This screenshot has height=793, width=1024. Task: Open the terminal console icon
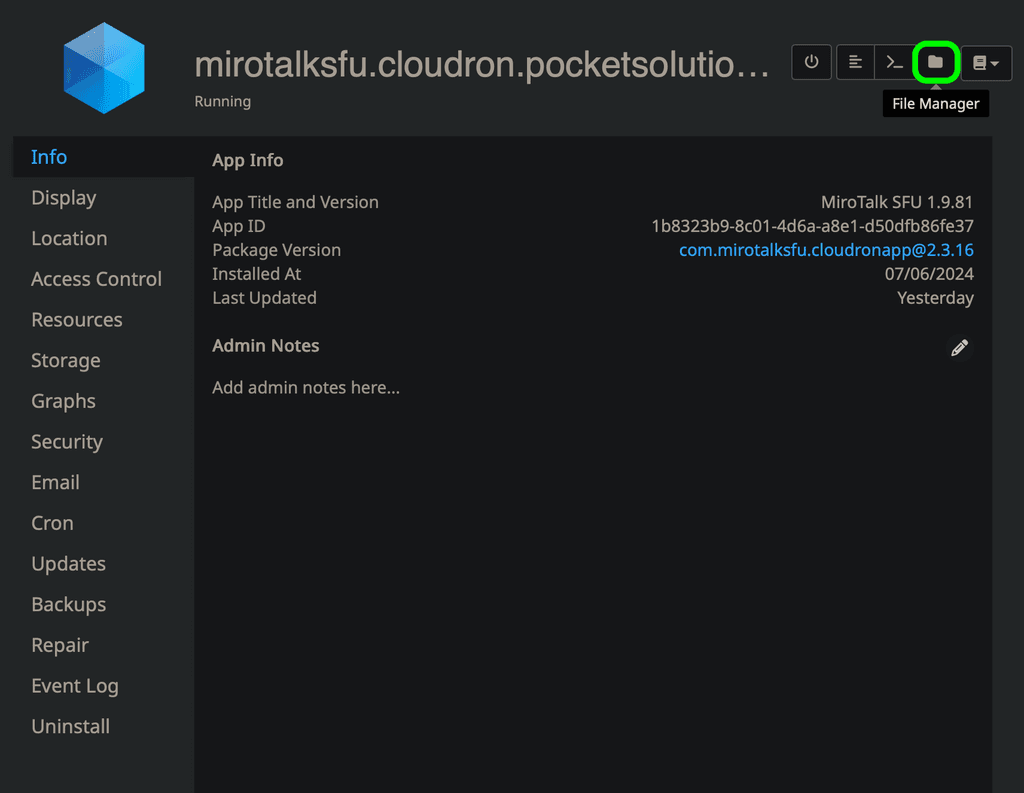click(895, 62)
